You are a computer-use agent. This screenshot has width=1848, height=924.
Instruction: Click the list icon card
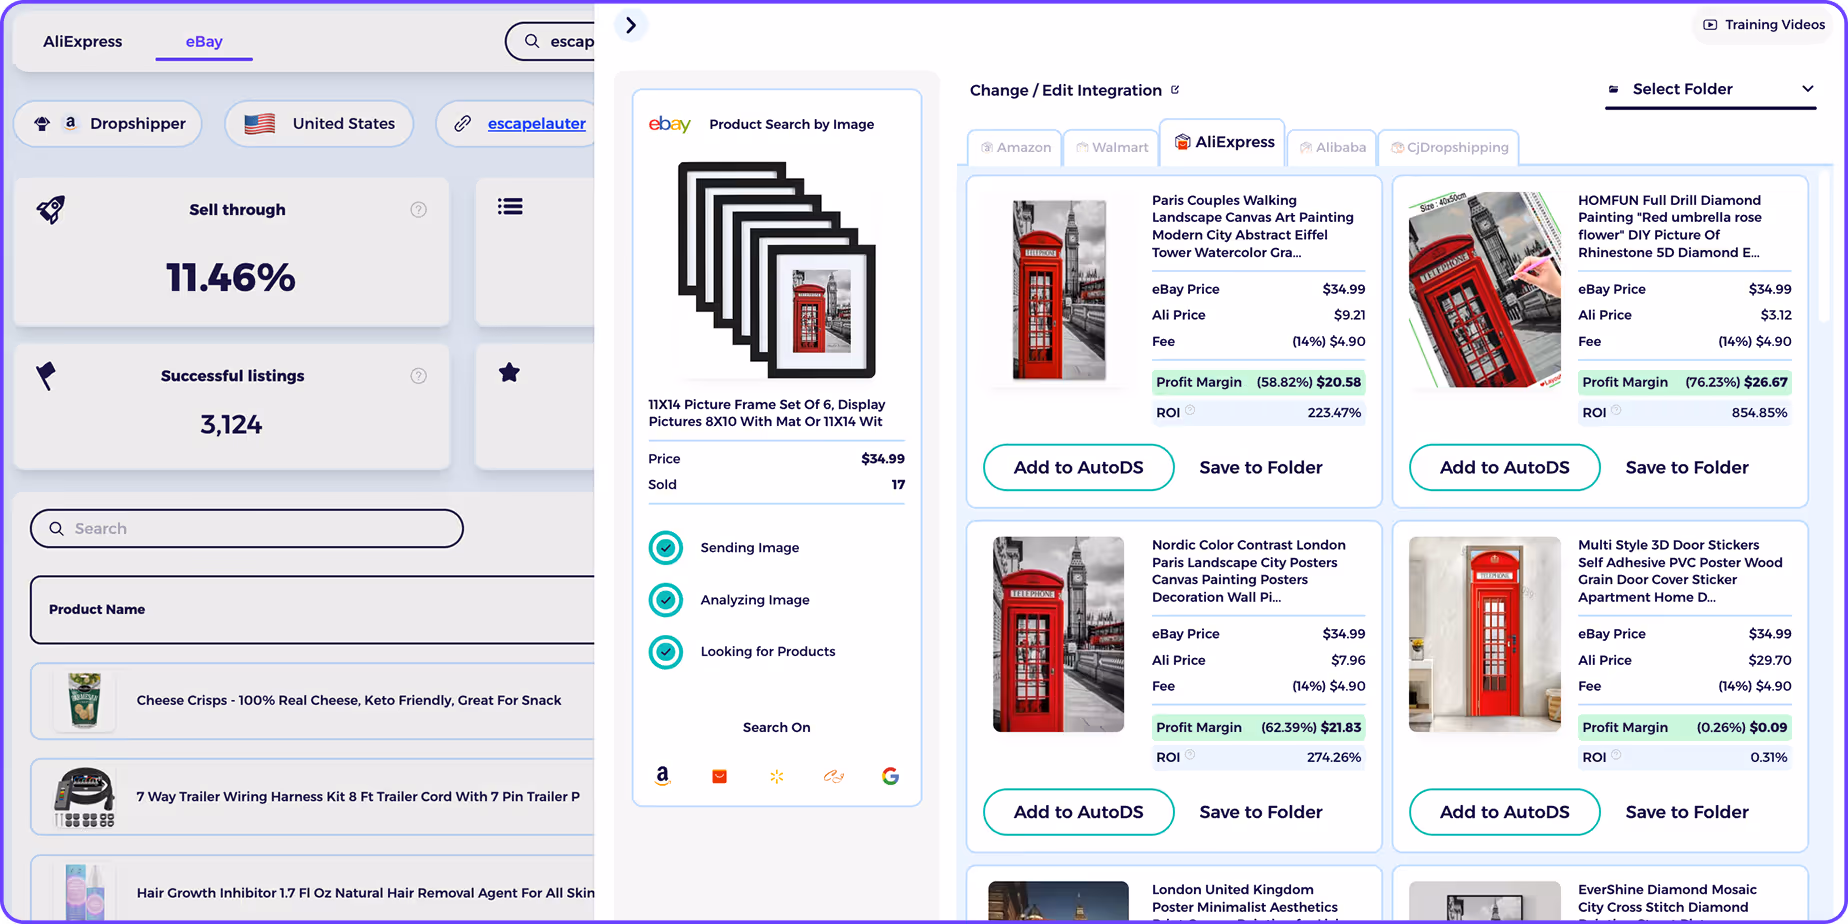click(510, 207)
